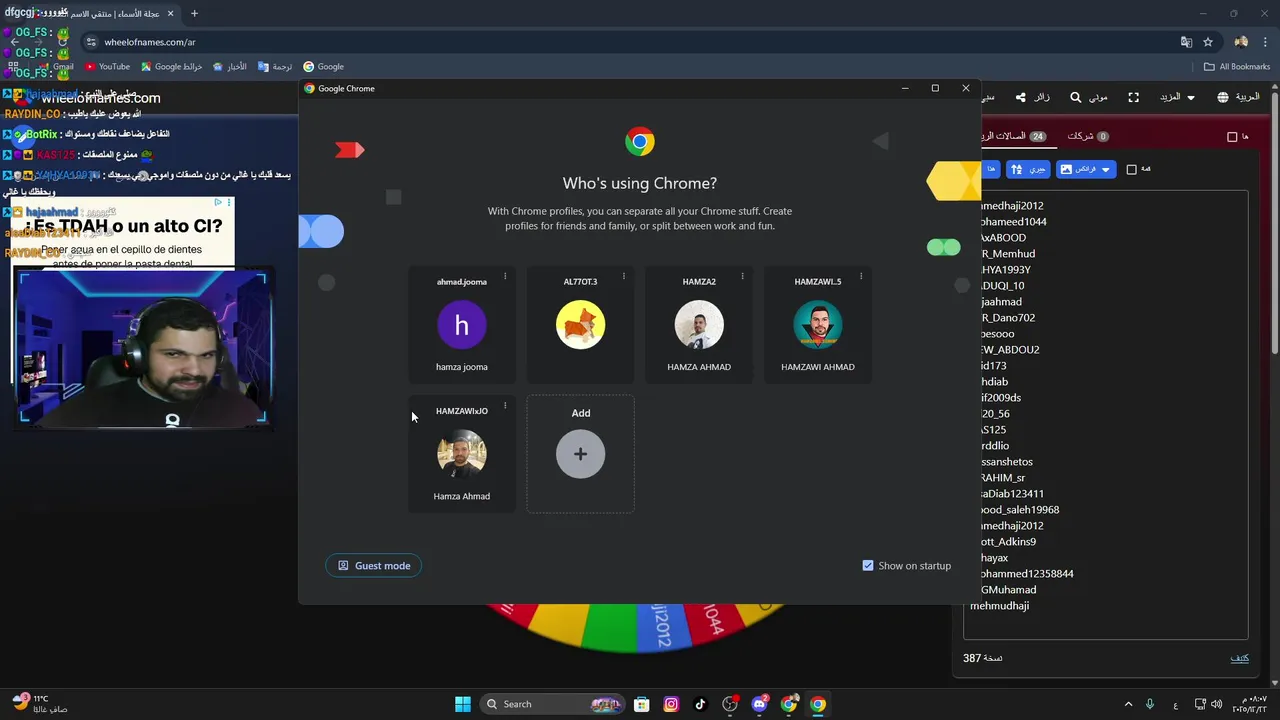Bookmark this page with the star icon
The image size is (1280, 720).
tap(1208, 42)
